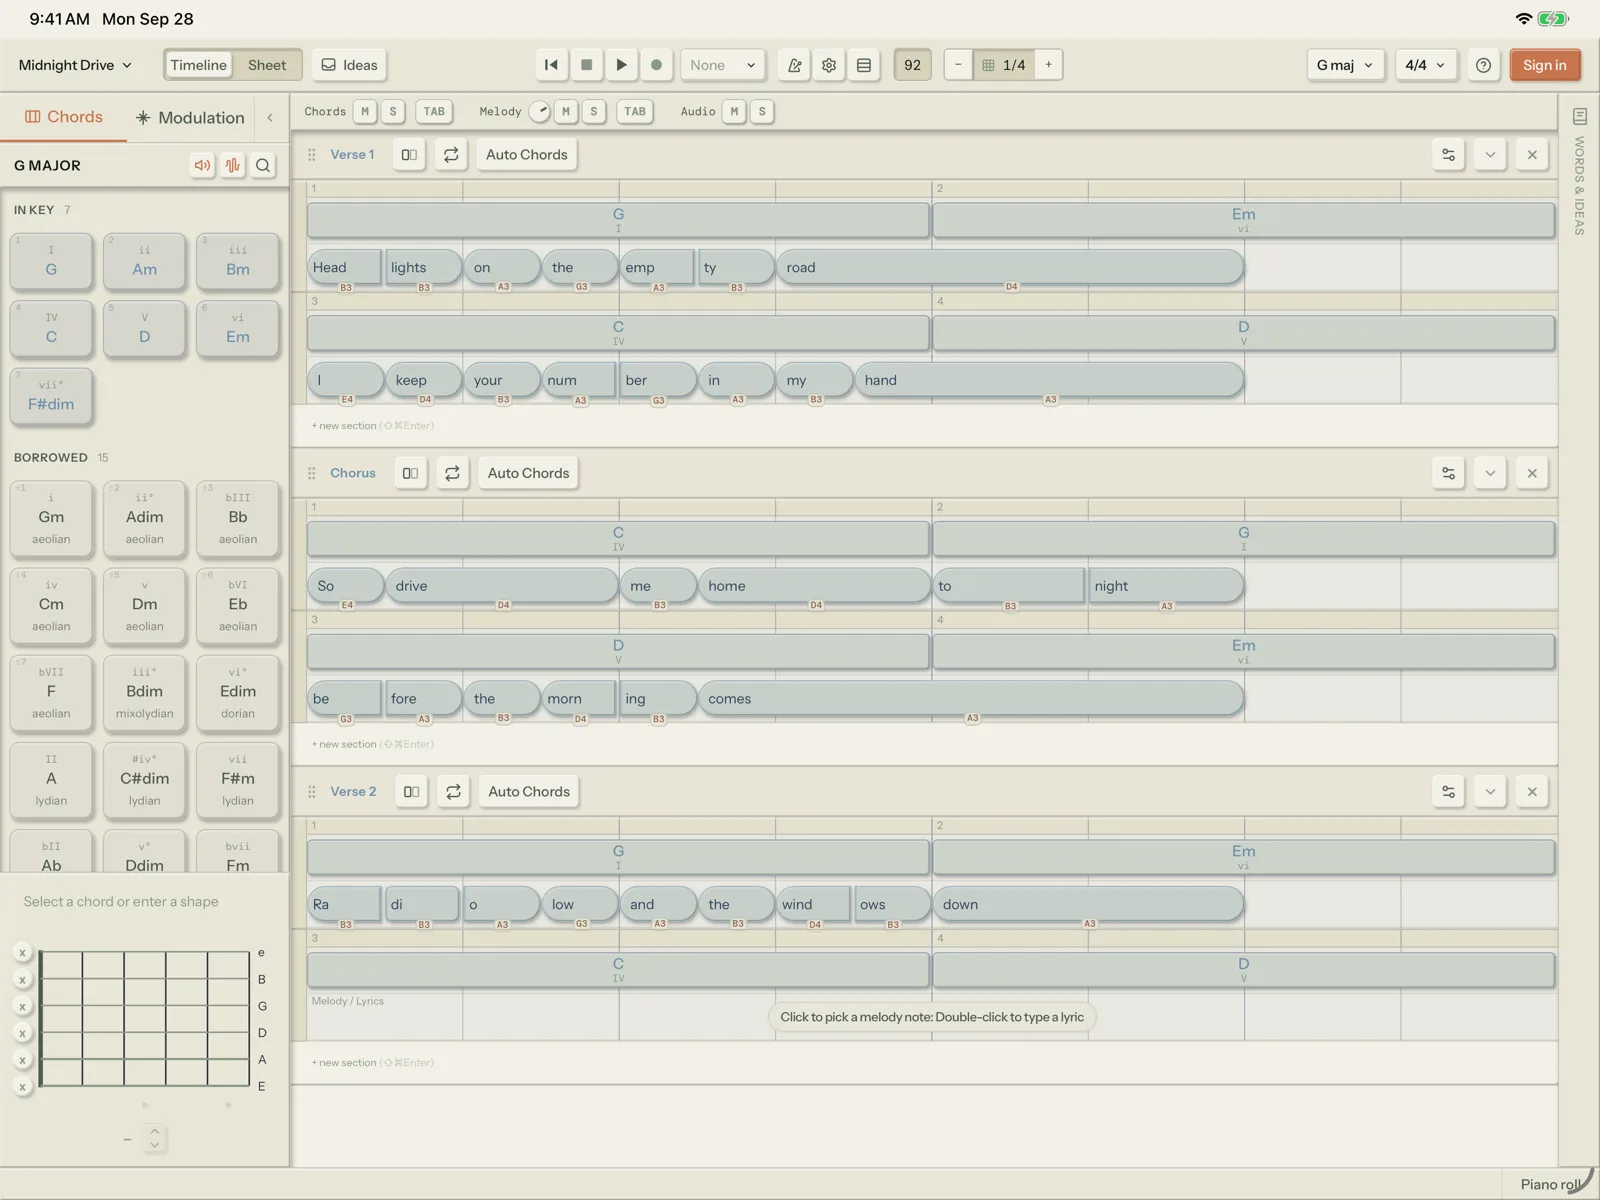
Task: Select the Timeline view
Action: pyautogui.click(x=198, y=65)
